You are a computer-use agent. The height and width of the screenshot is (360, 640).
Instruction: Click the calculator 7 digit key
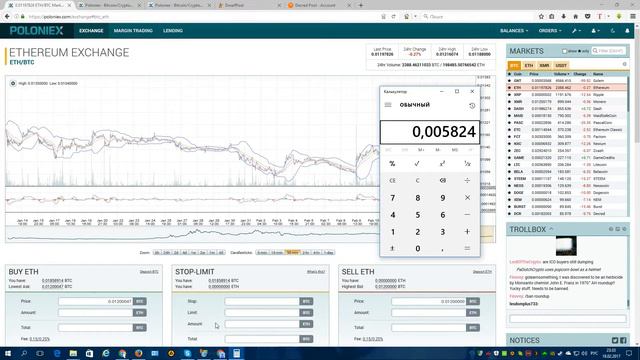[x=392, y=198]
